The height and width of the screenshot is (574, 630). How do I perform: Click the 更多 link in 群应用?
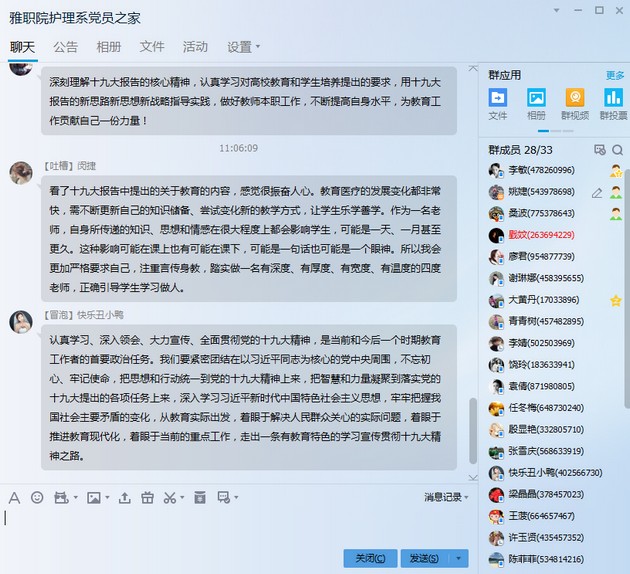point(614,75)
